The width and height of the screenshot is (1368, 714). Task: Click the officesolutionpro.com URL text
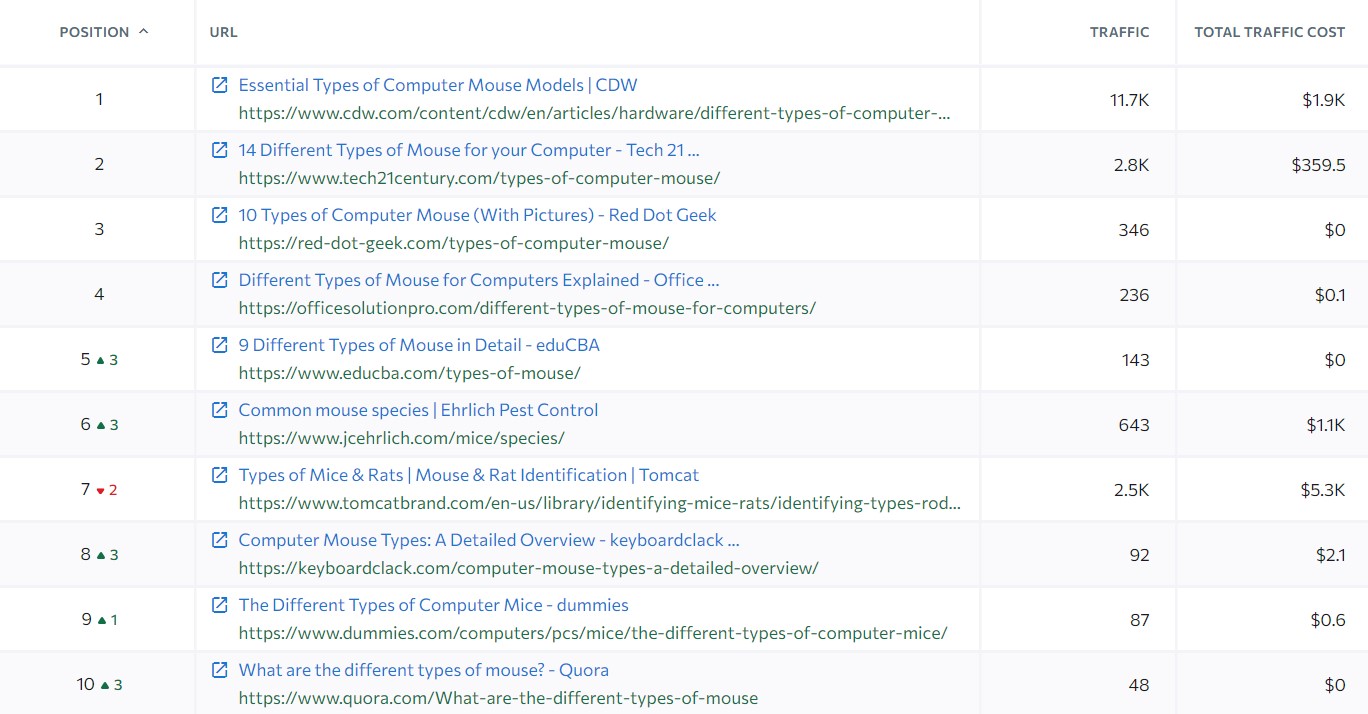coord(527,308)
